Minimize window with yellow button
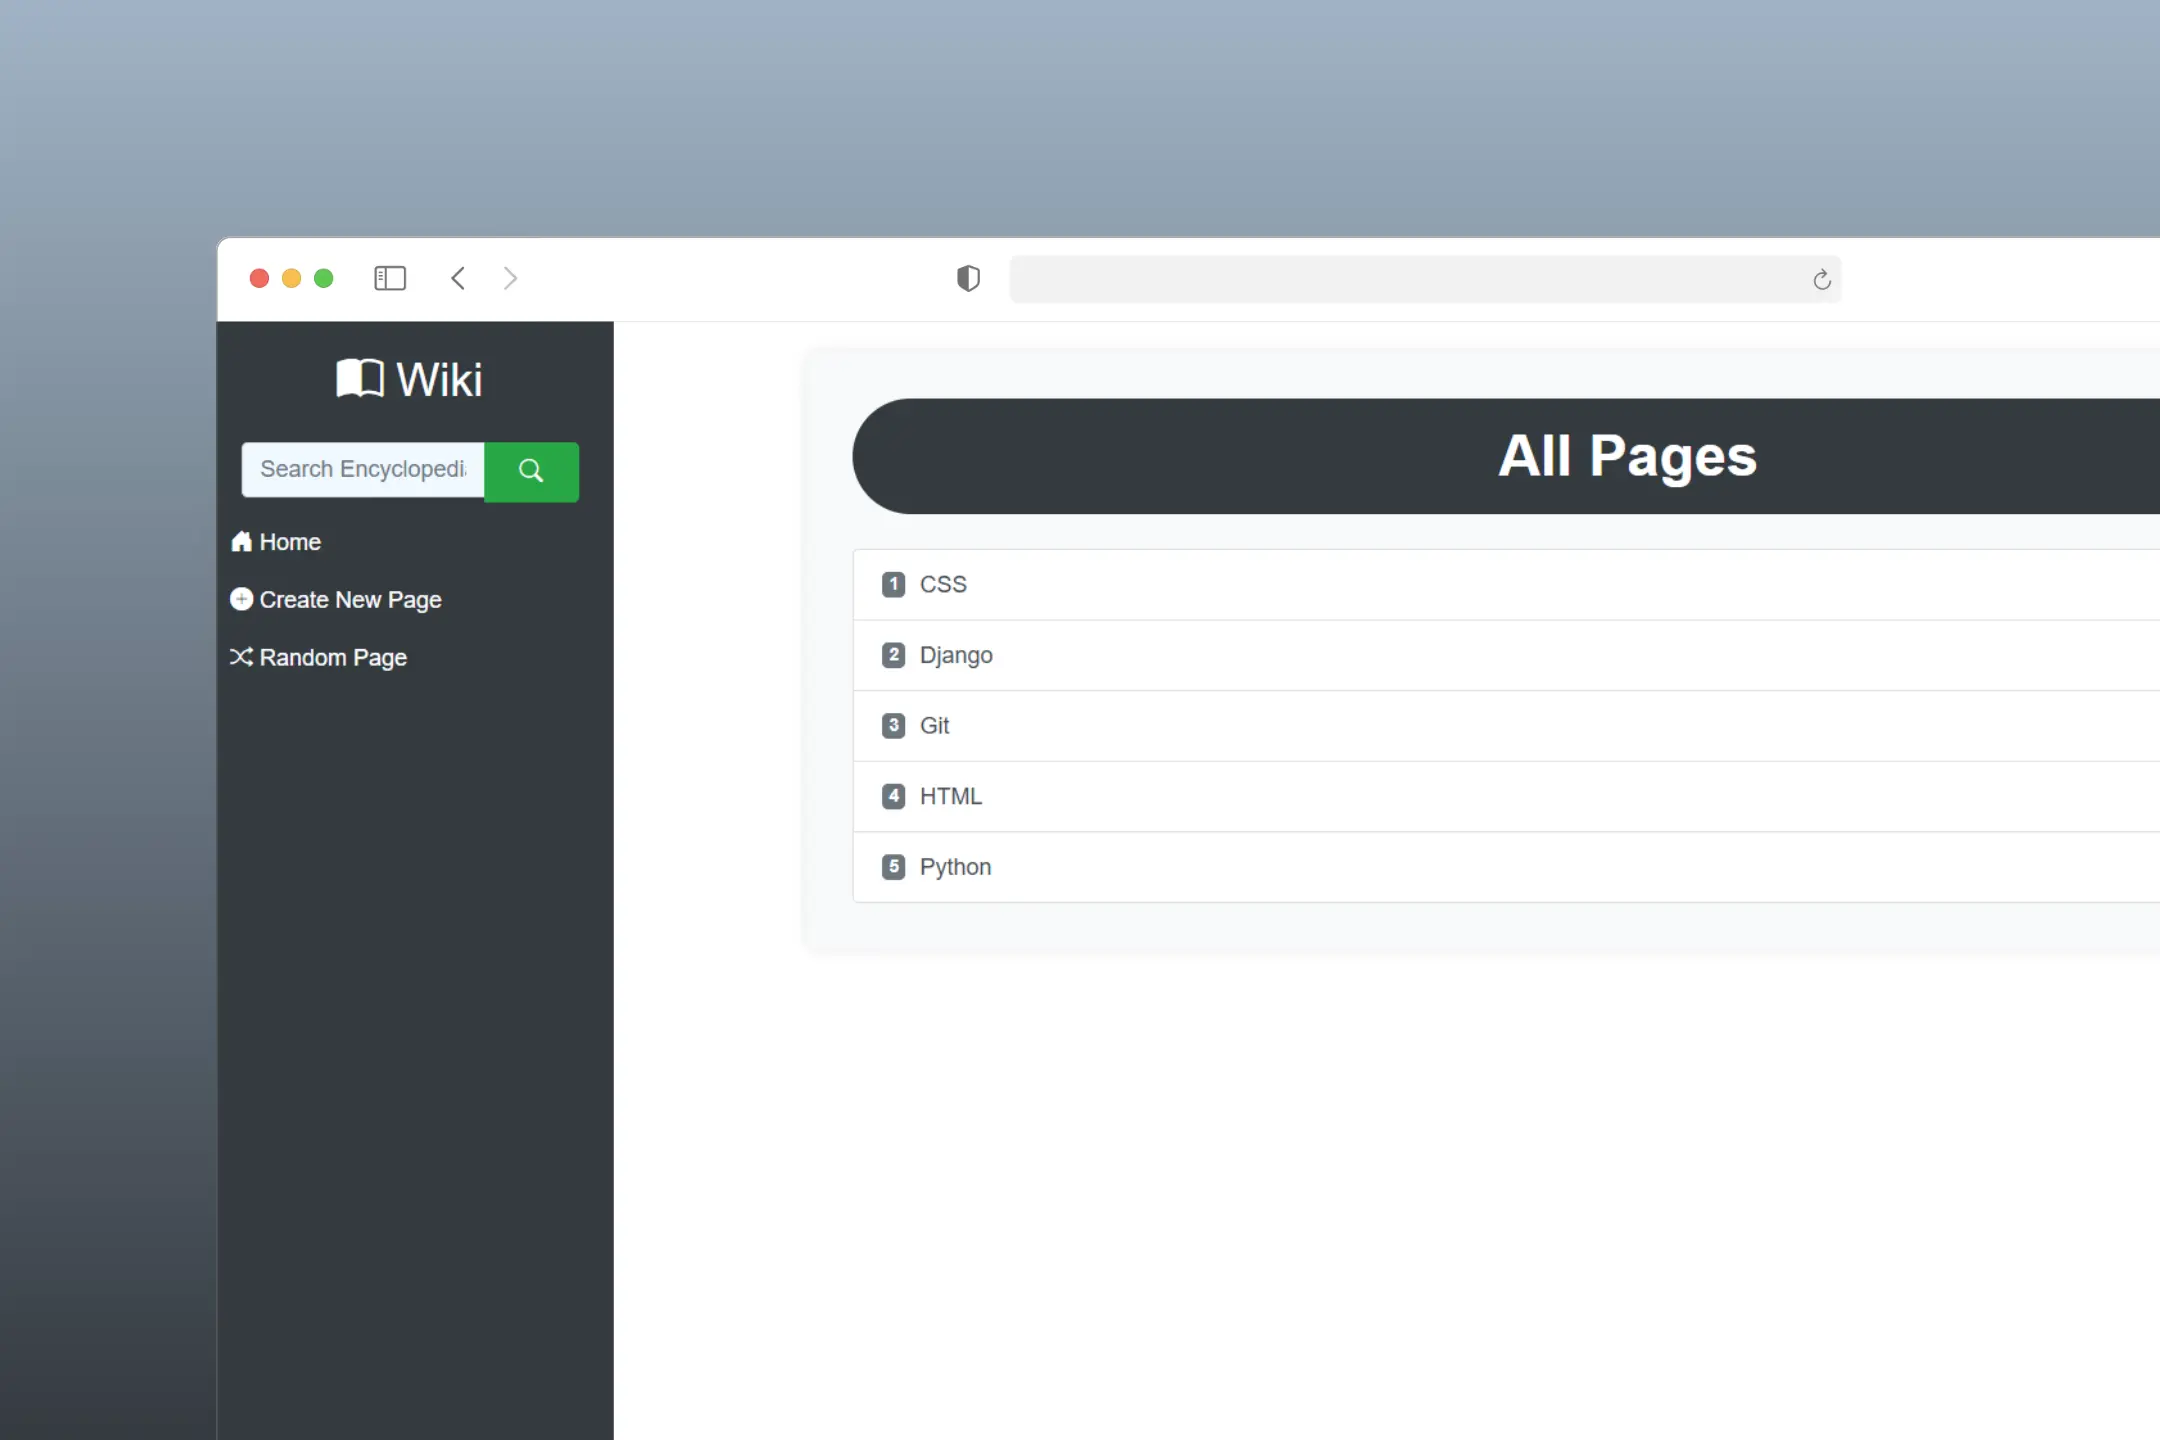The height and width of the screenshot is (1440, 2160). (291, 278)
